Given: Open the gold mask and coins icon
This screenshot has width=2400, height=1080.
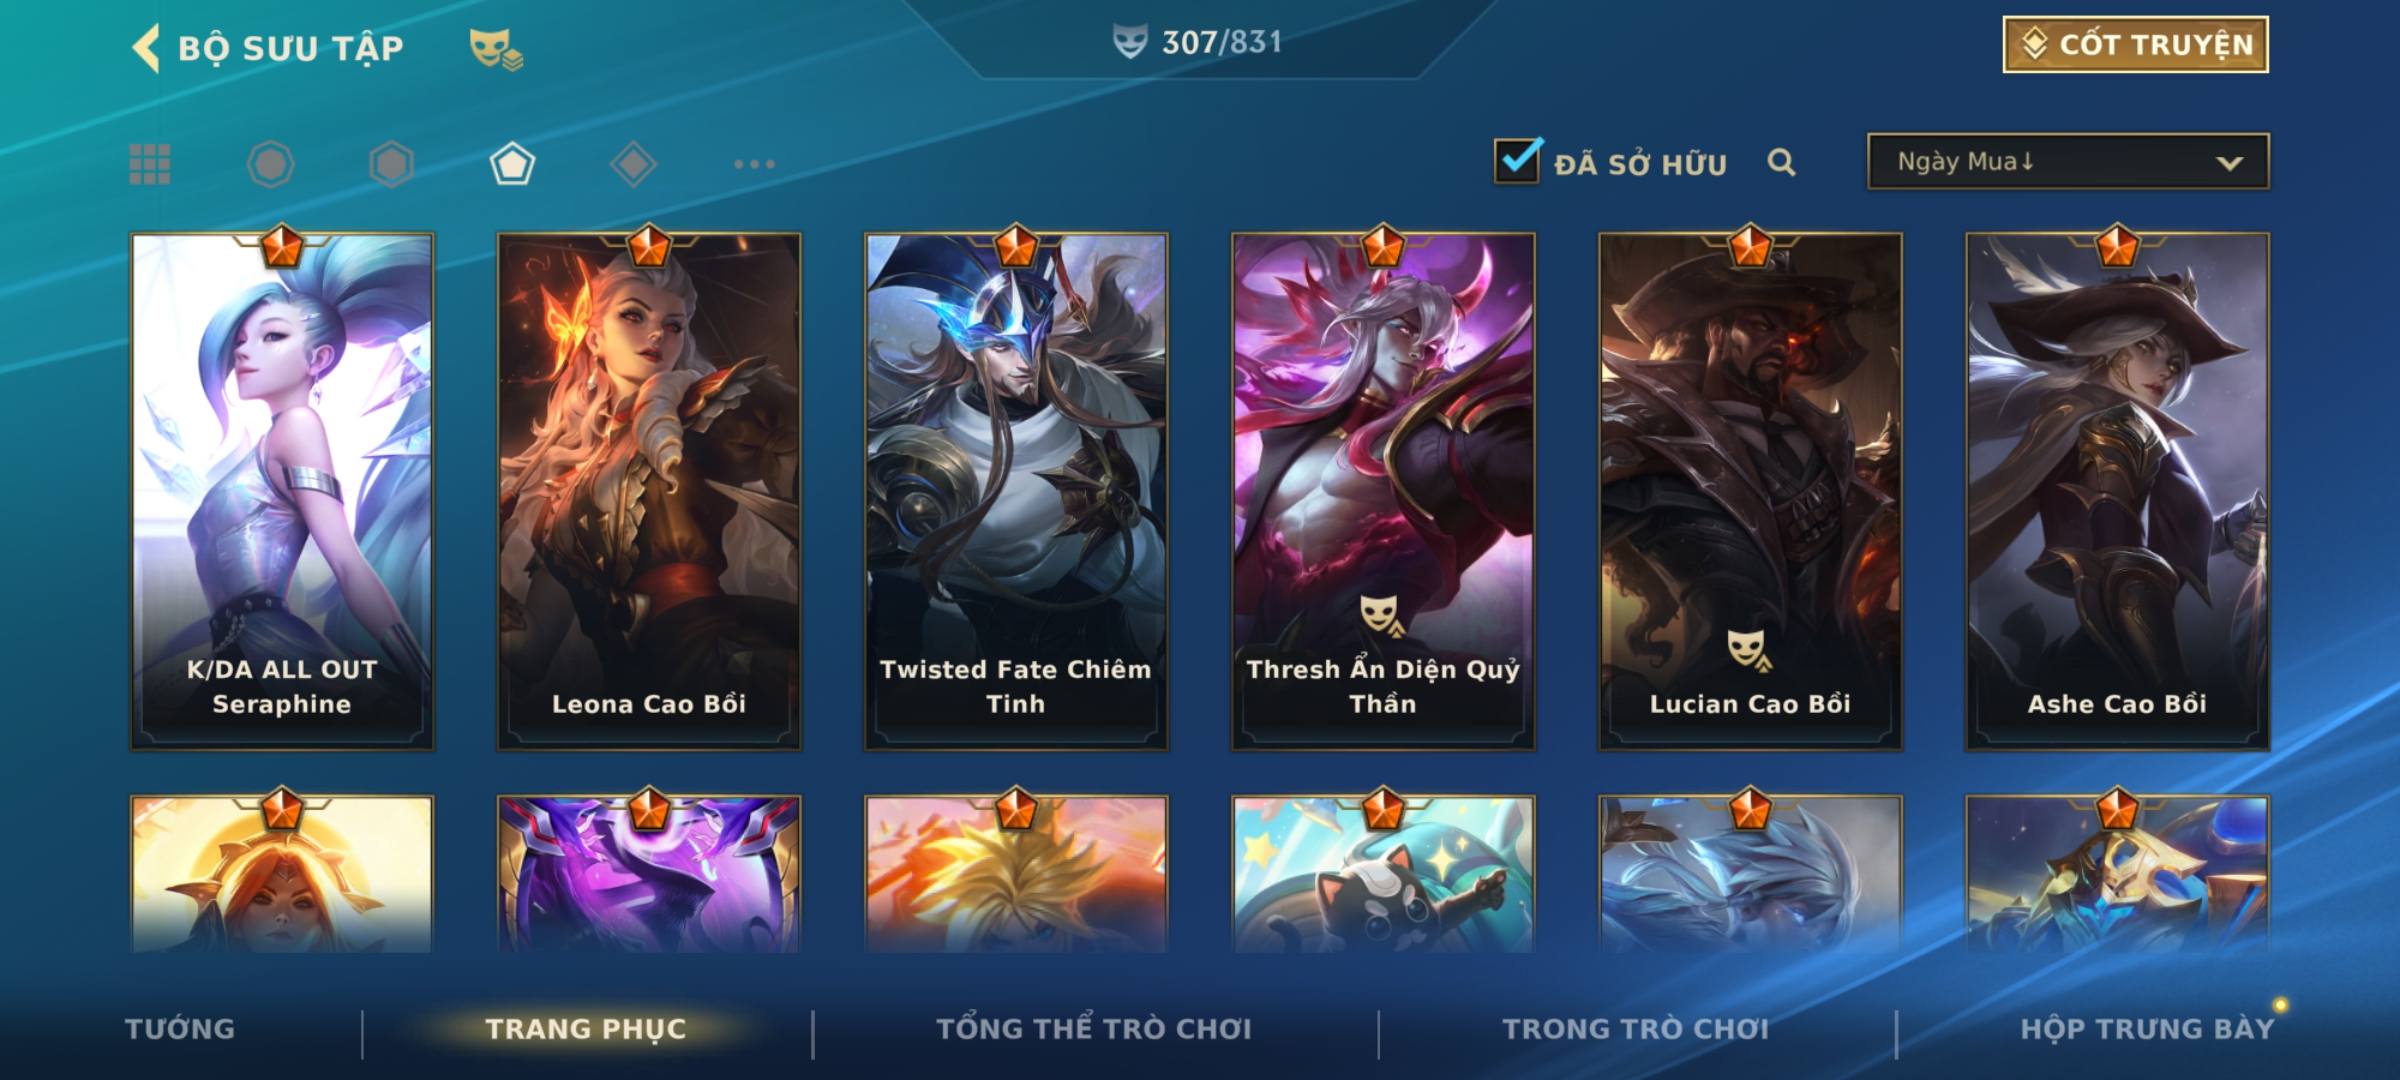Looking at the screenshot, I should tap(496, 49).
